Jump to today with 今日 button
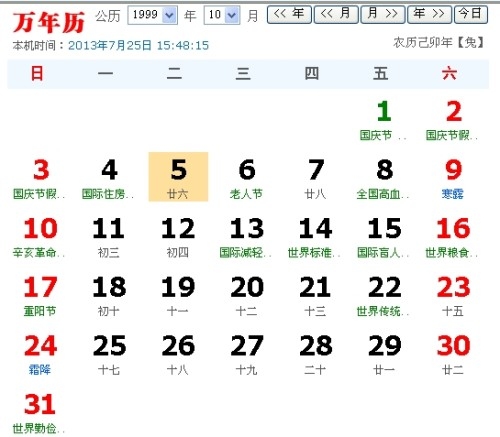 (471, 14)
